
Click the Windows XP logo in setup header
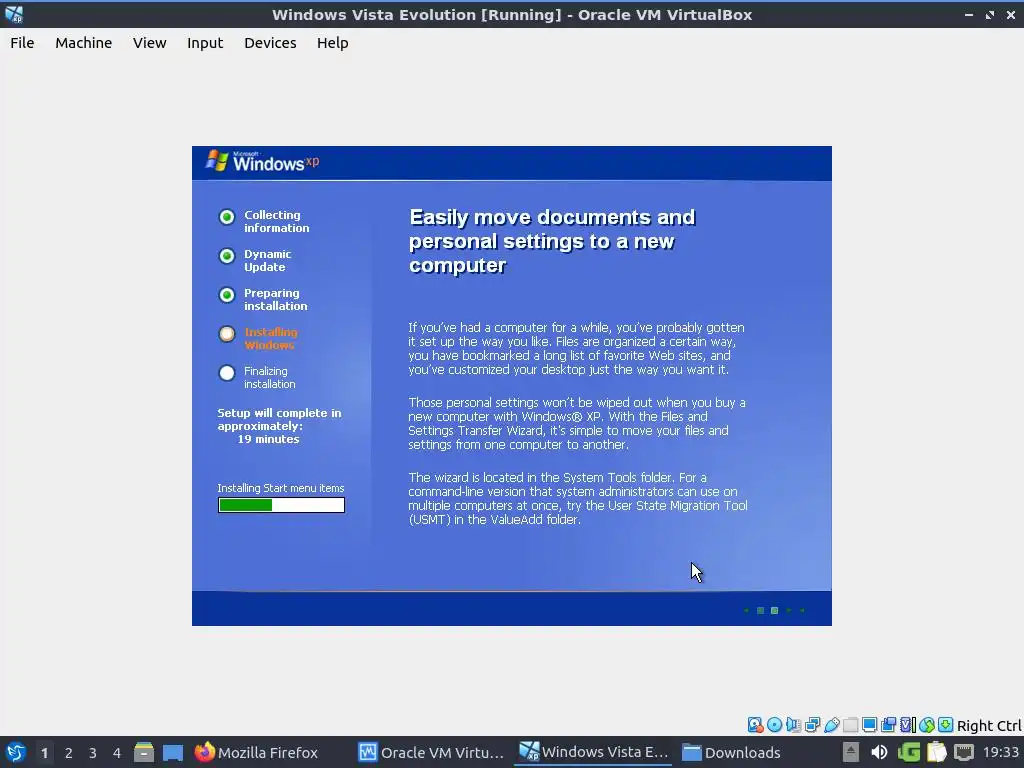click(262, 161)
